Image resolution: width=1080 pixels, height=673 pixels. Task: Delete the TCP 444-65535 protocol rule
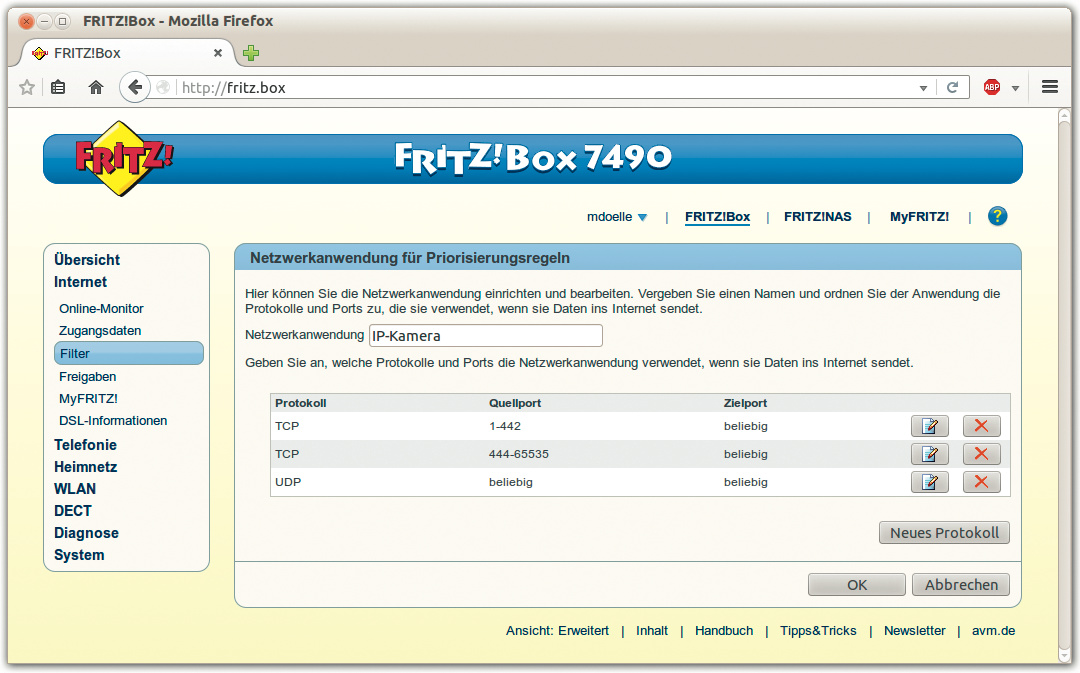pos(981,454)
